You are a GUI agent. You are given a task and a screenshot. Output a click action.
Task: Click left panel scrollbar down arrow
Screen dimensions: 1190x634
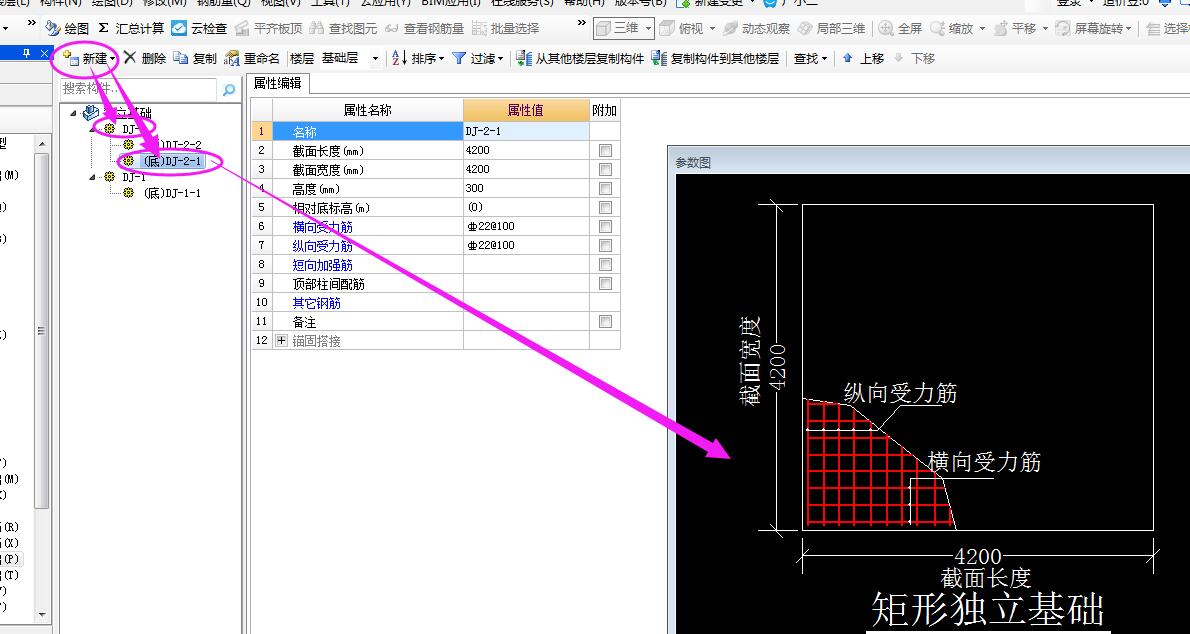[42, 613]
